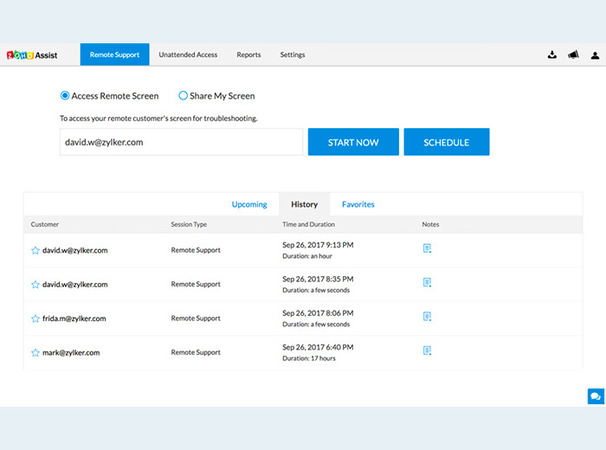Open the user profile icon

595,55
